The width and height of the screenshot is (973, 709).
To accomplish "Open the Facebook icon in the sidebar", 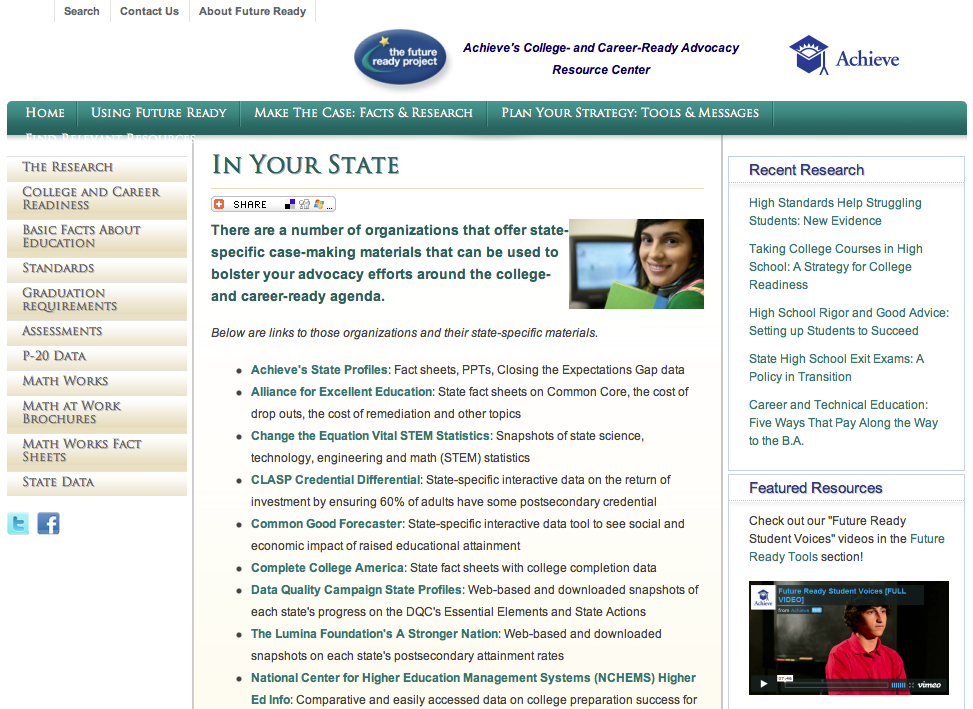I will coord(48,524).
